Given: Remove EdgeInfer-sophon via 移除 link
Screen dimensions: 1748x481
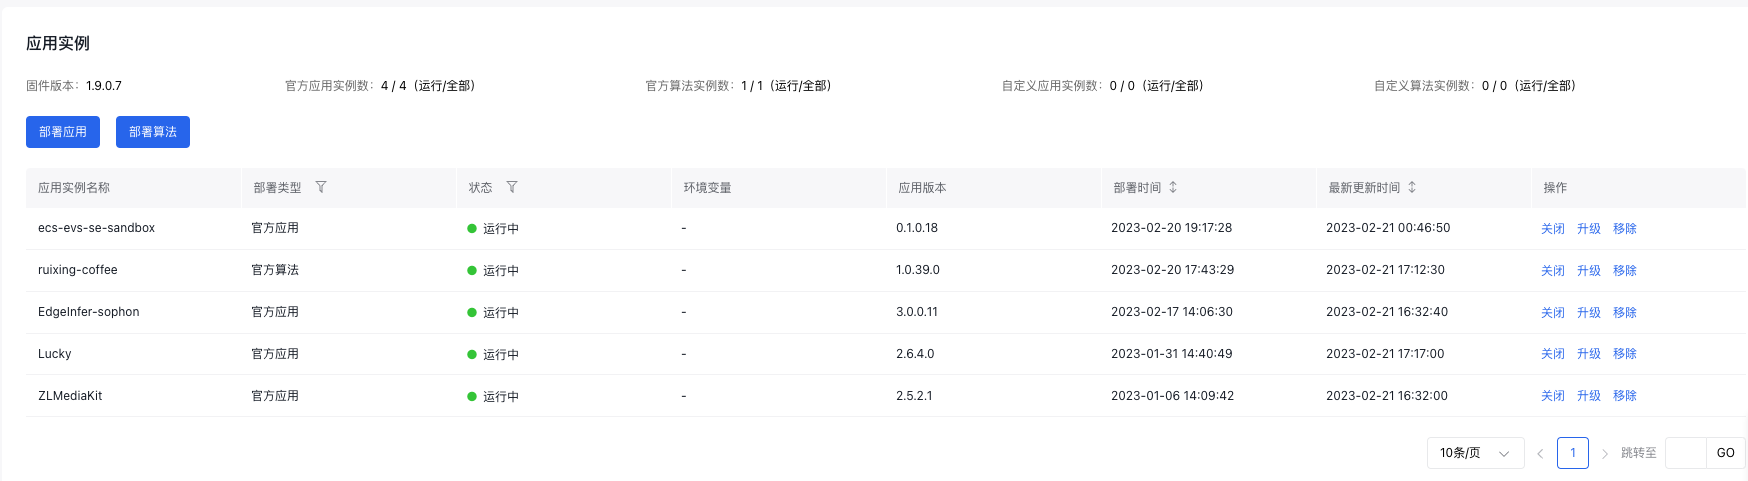Looking at the screenshot, I should click(1625, 313).
